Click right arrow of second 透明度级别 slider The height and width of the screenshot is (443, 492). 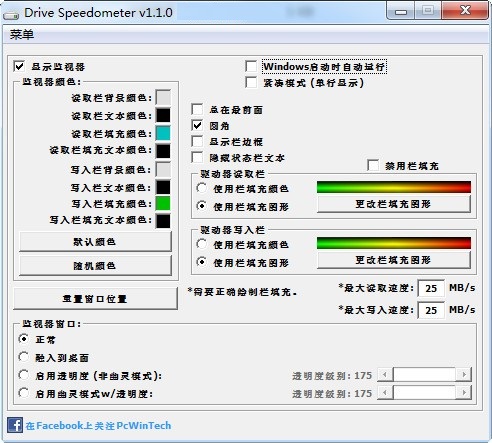click(464, 393)
